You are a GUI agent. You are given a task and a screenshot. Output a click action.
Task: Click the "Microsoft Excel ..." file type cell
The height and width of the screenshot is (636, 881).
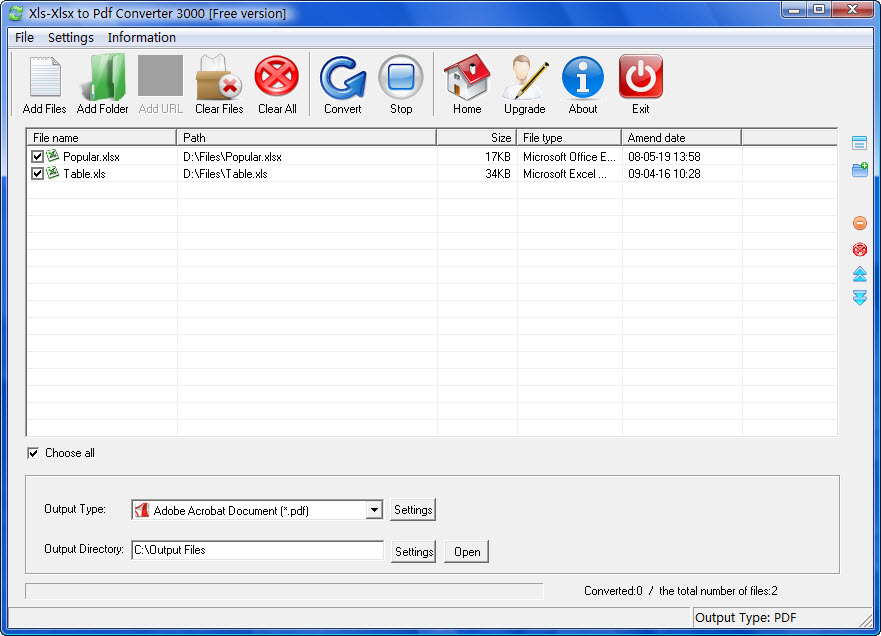(x=565, y=174)
